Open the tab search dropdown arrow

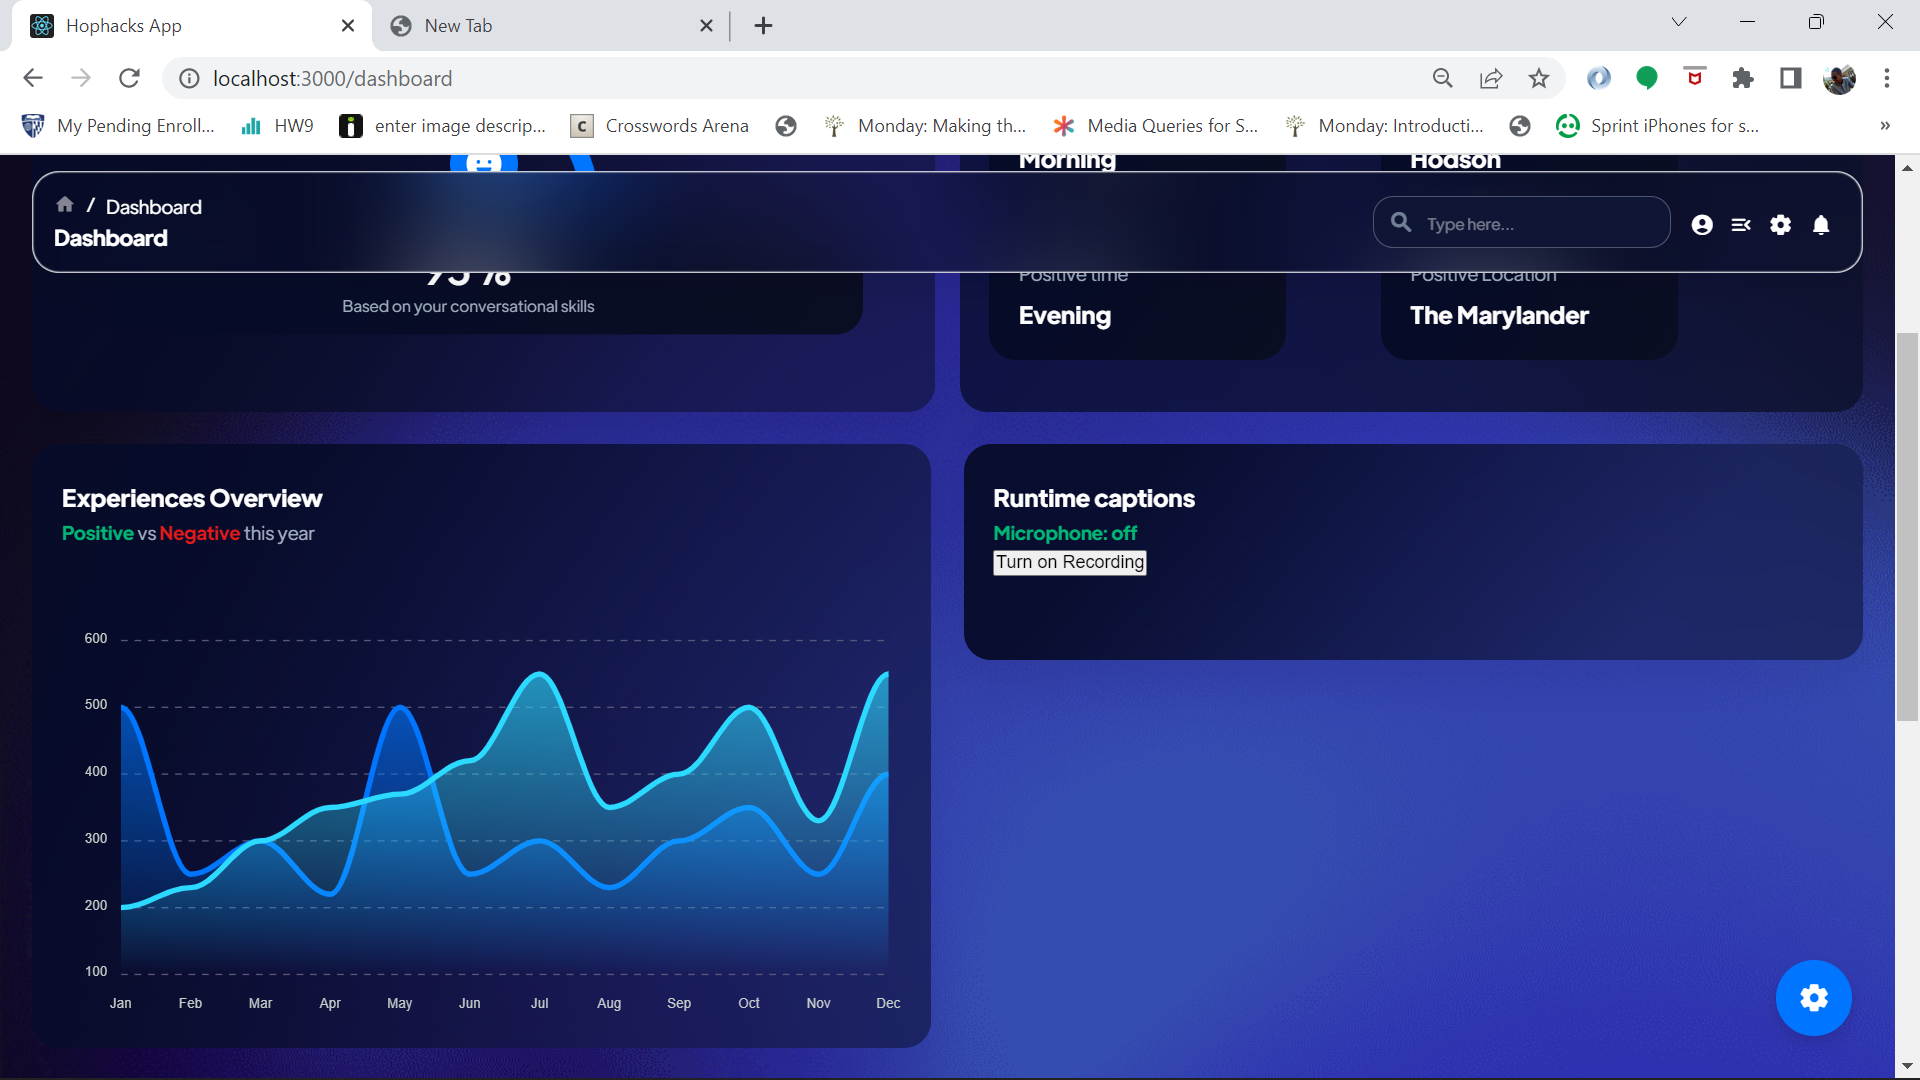click(1679, 22)
